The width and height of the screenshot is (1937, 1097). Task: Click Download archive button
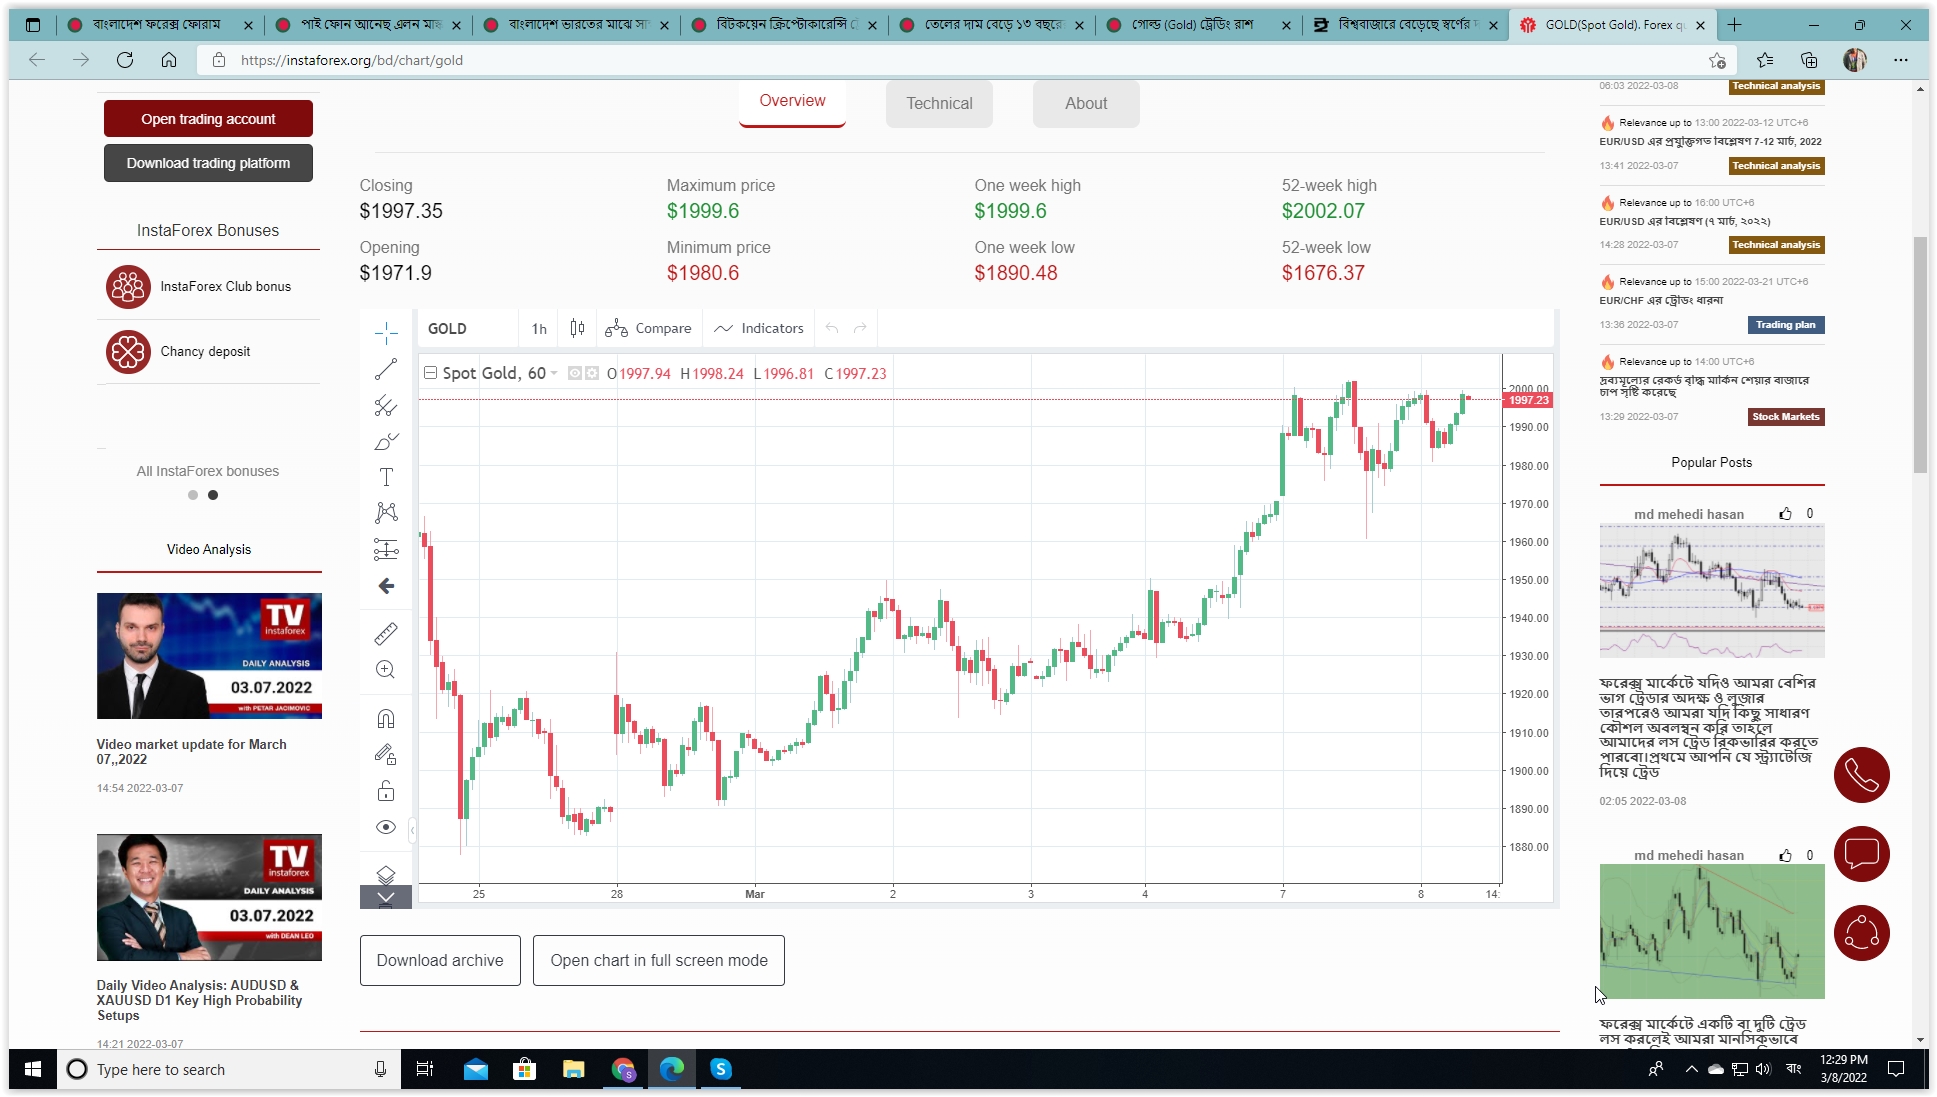click(440, 960)
